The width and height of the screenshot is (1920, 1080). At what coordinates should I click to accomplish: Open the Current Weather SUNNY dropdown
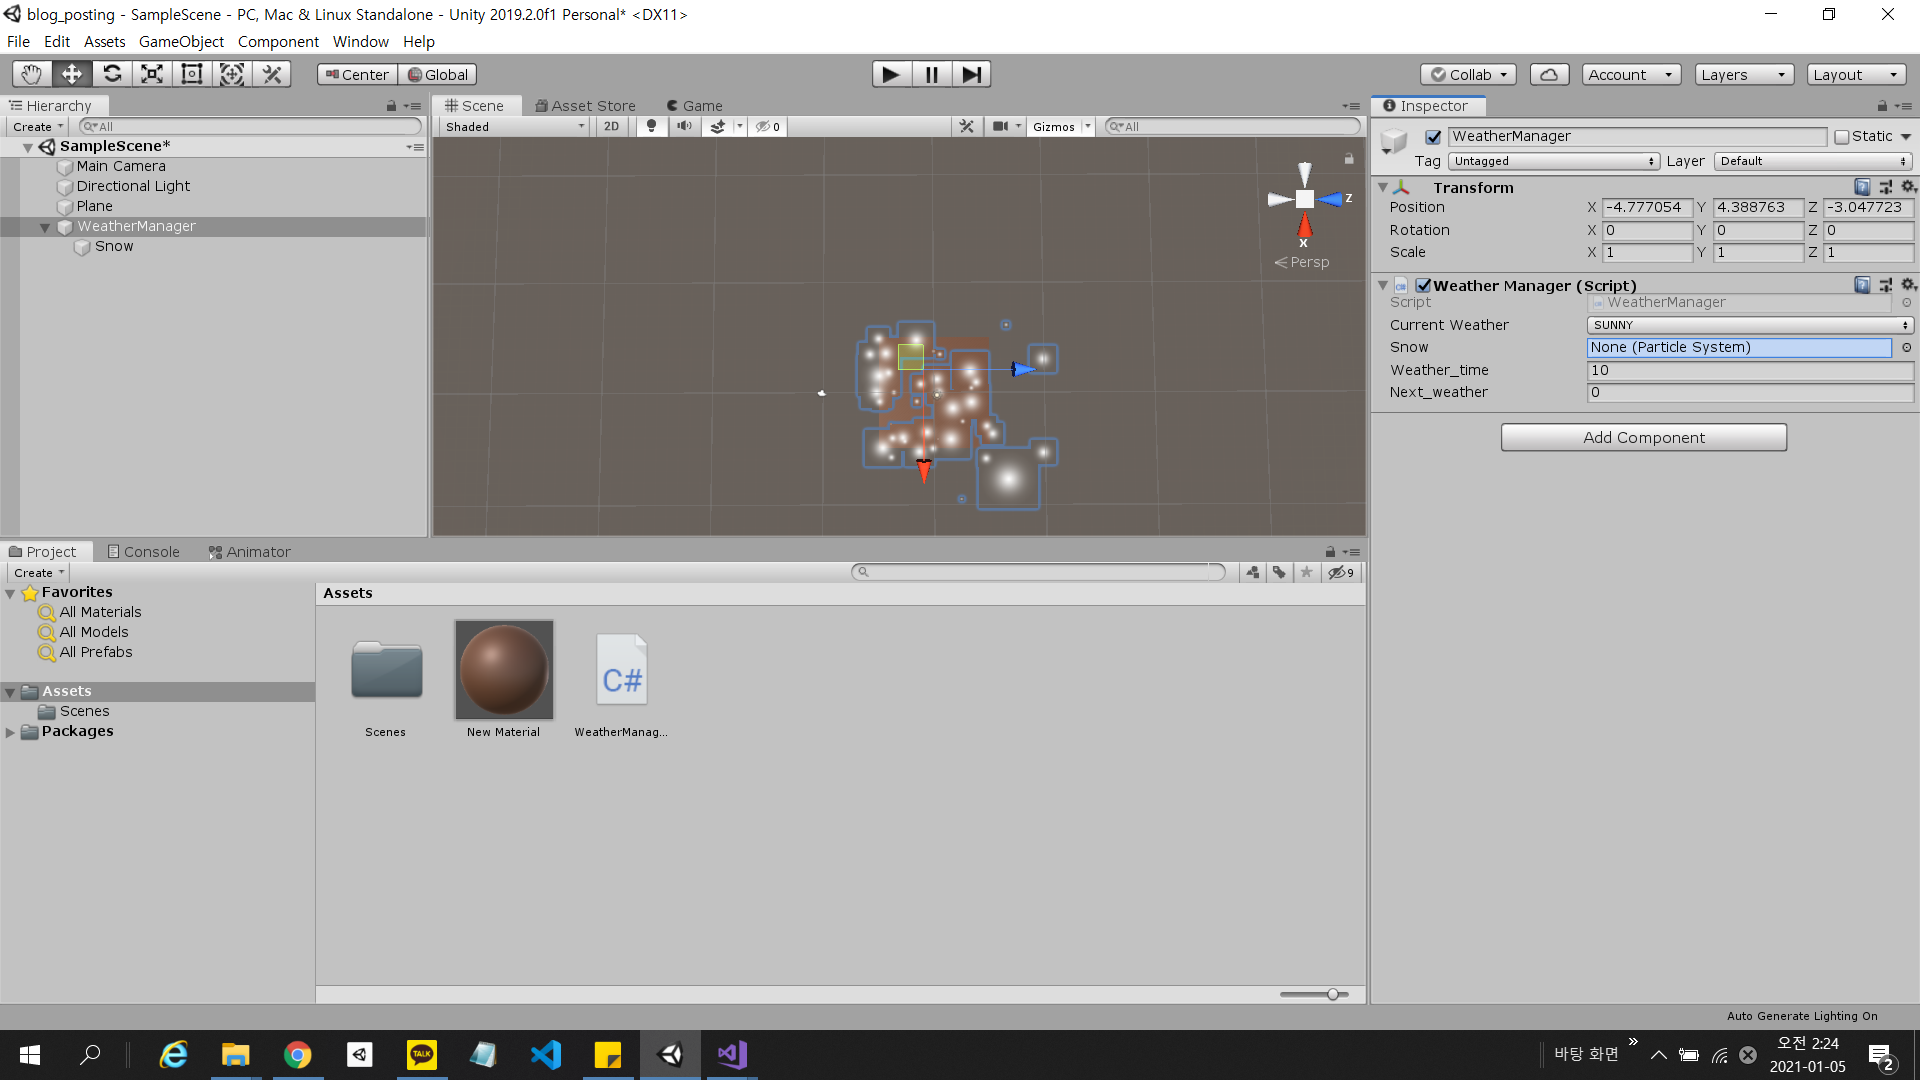click(x=1750, y=325)
